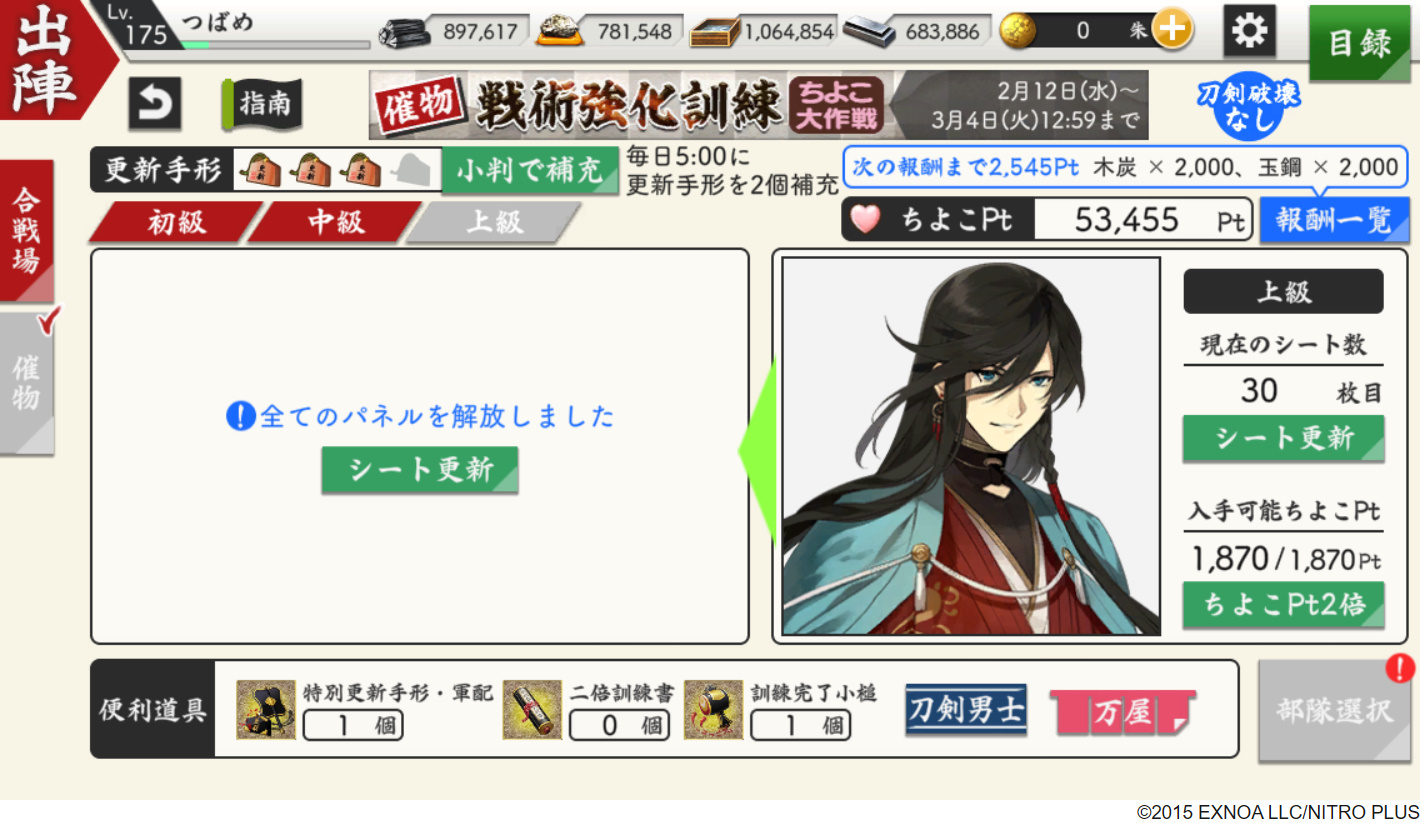
Task: Expand 報酬一覧 rewards list
Action: click(x=1333, y=220)
